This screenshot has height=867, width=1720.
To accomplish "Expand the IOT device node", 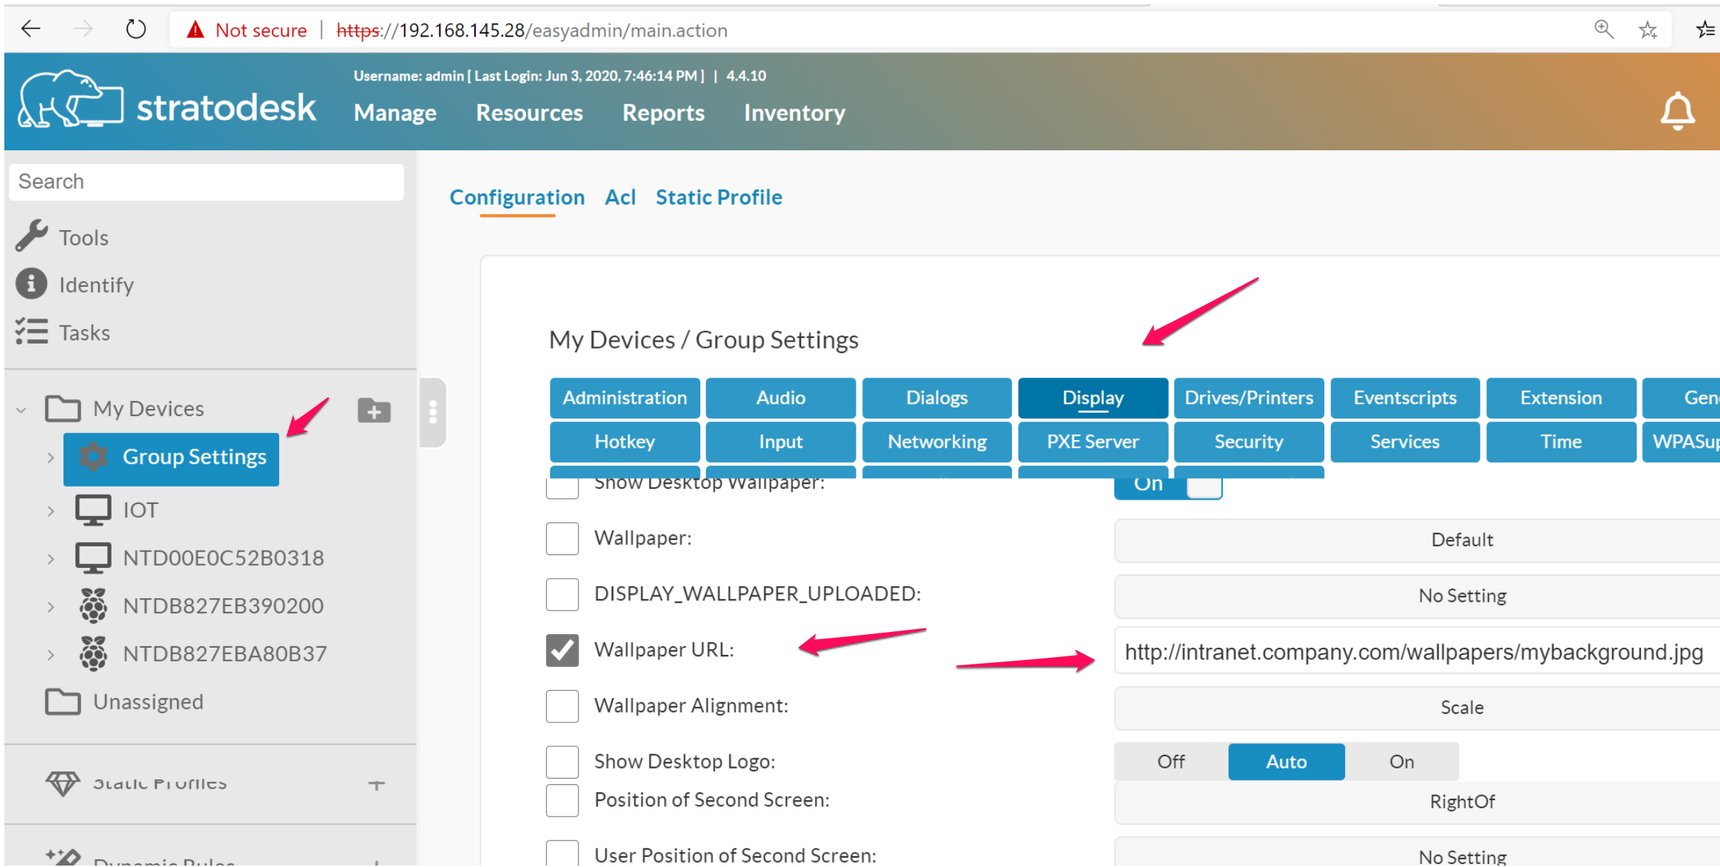I will tap(51, 511).
